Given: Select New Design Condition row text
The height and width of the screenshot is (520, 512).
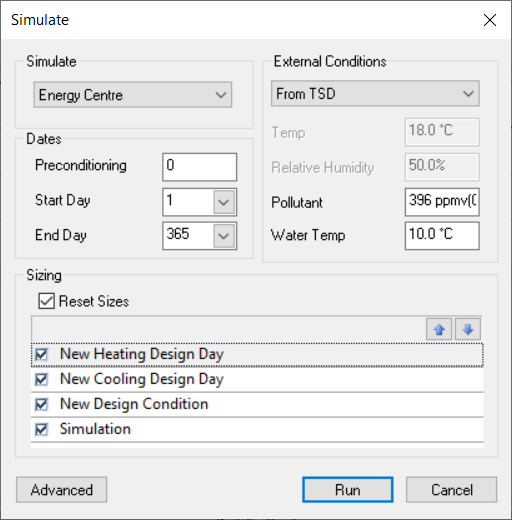Looking at the screenshot, I should [x=134, y=404].
